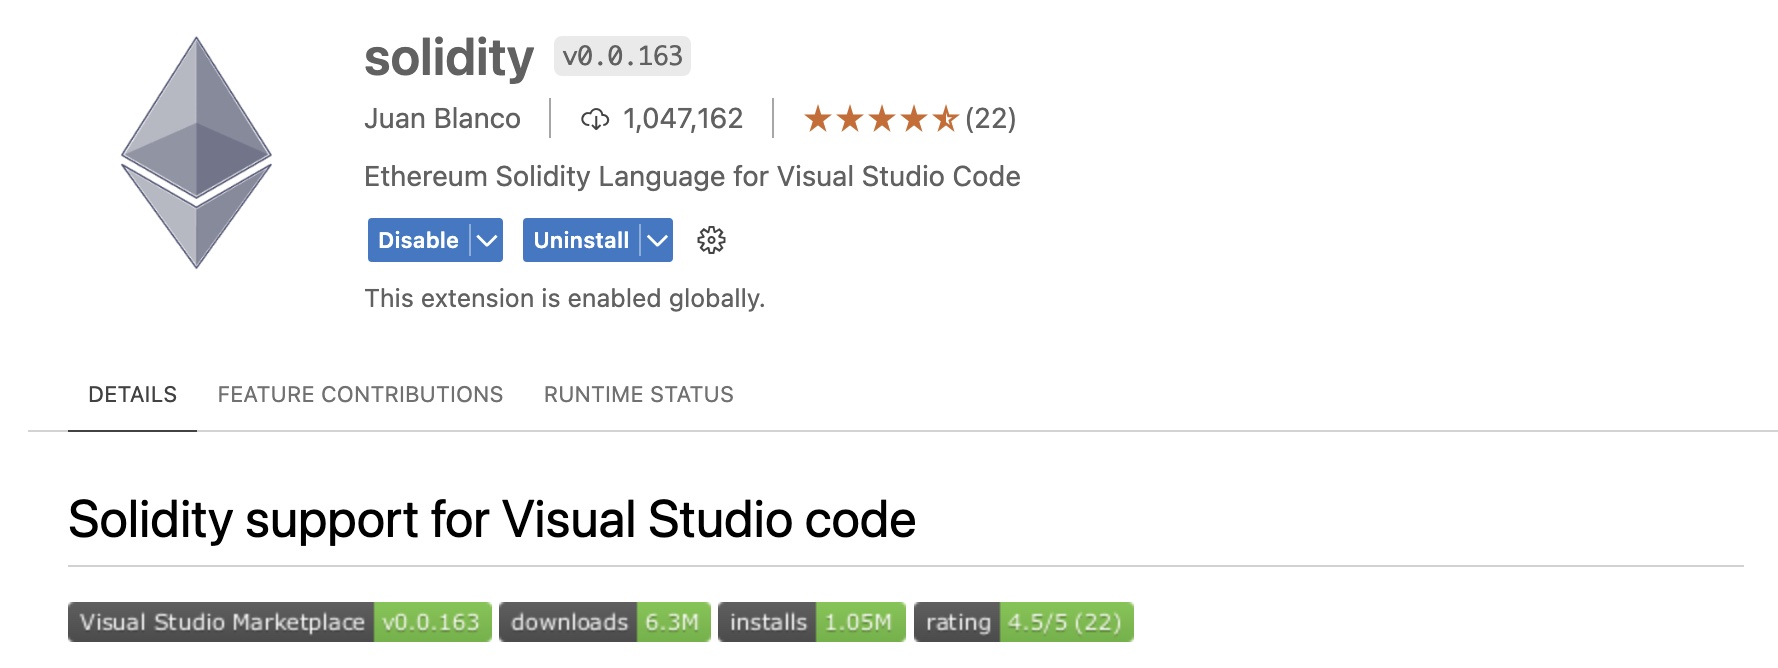Screen dimensions: 1778x668
Task: Expand the Disable dropdown arrow
Action: [x=487, y=241]
